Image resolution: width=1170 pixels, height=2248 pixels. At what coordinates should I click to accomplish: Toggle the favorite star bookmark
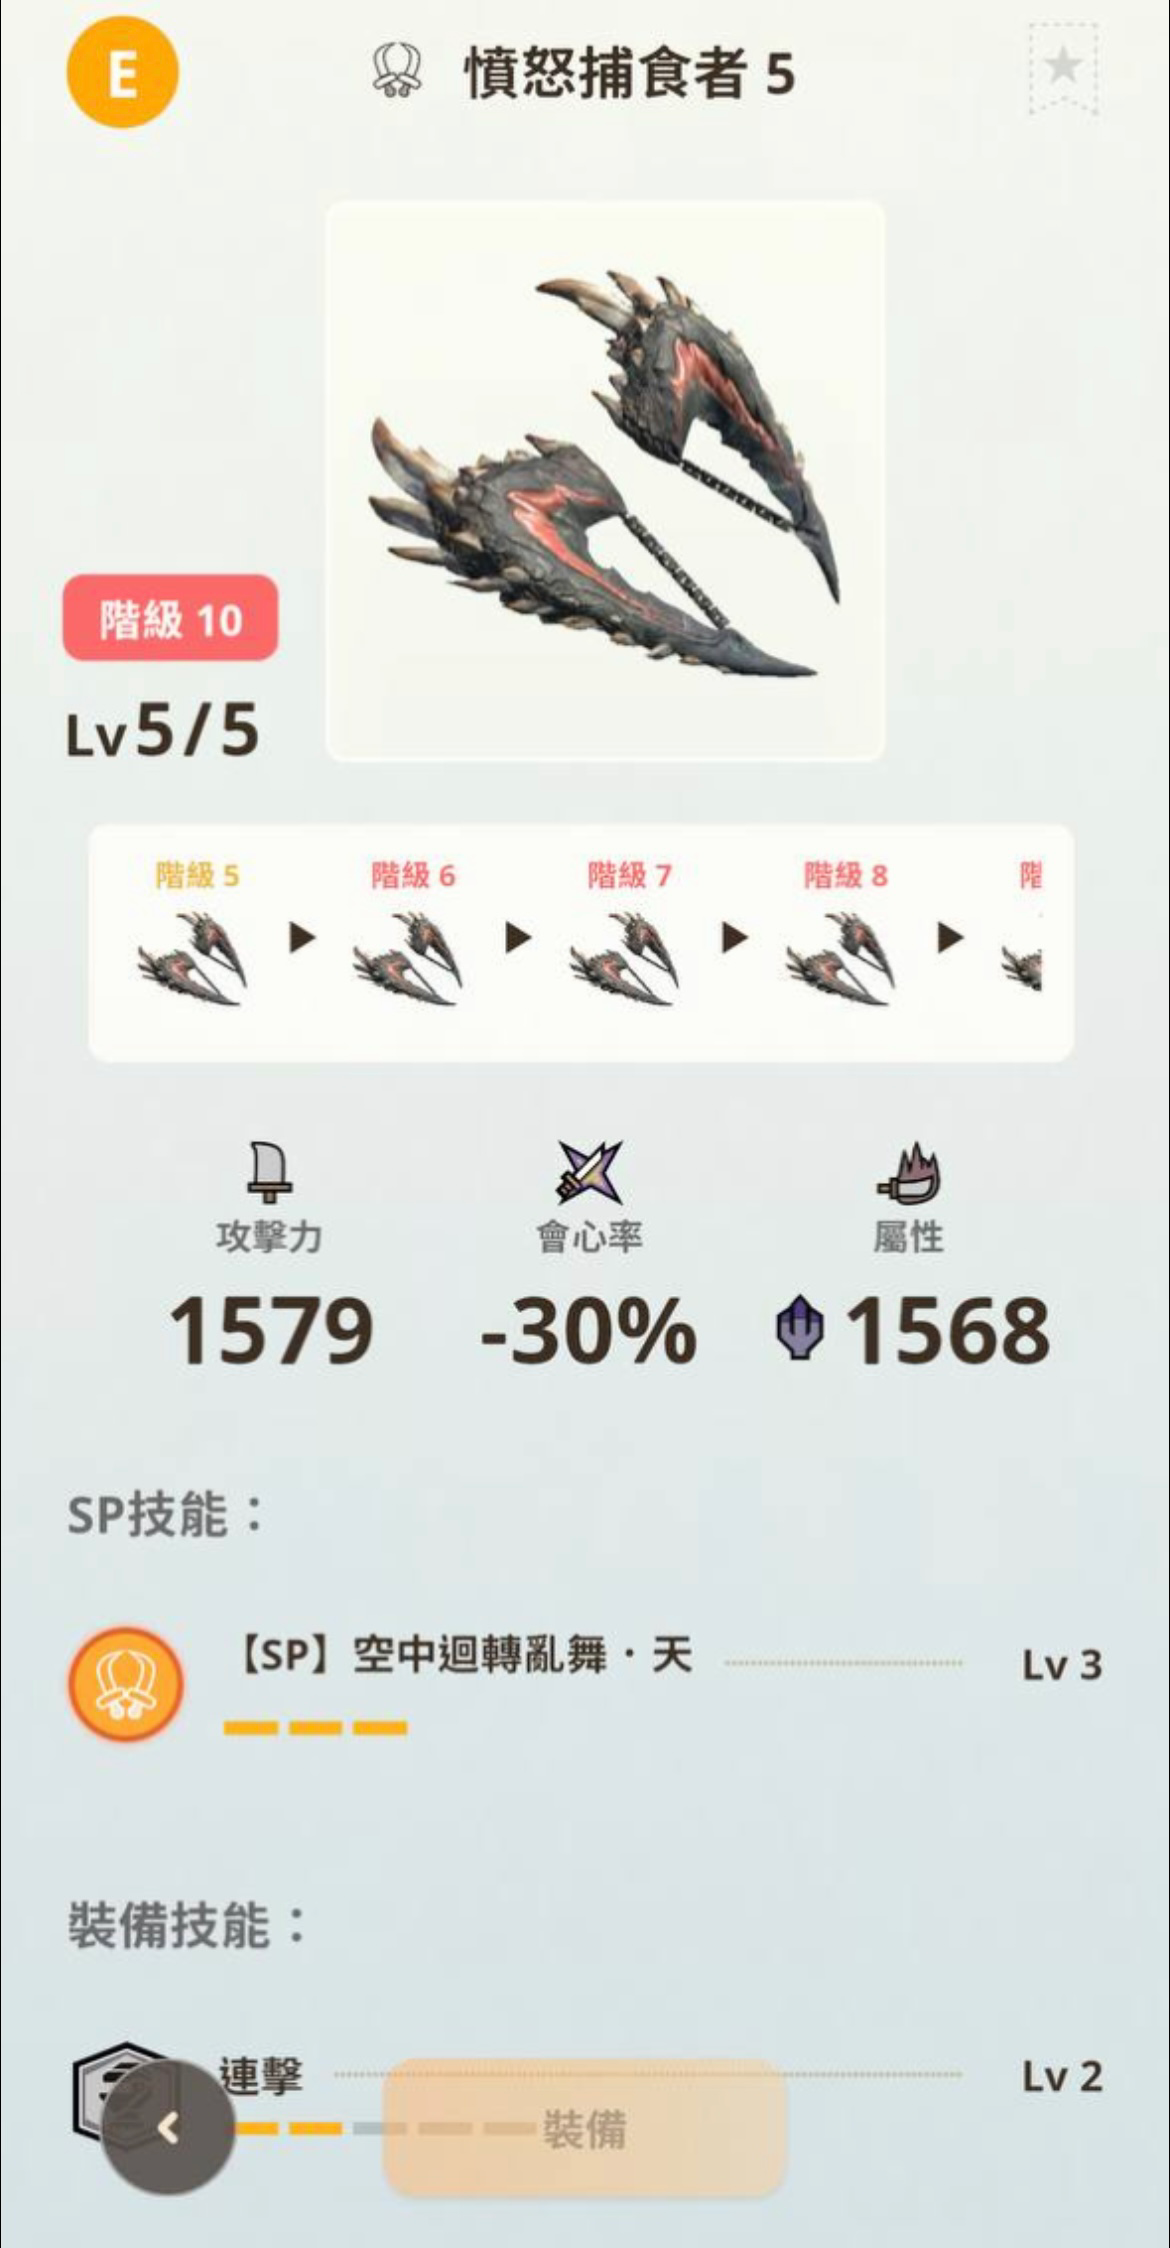point(1063,68)
